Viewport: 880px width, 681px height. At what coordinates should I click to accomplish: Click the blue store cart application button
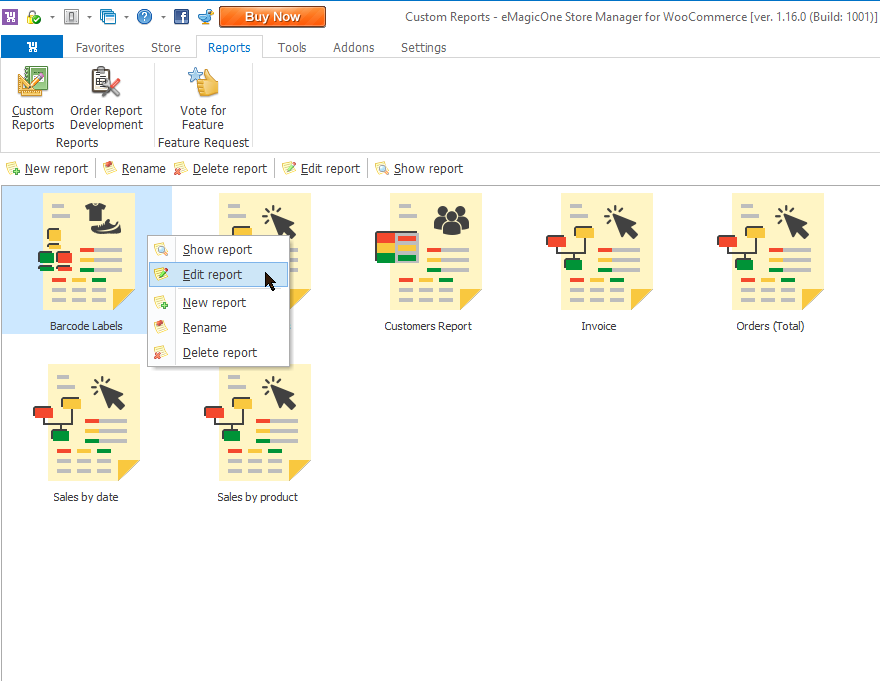(x=32, y=47)
